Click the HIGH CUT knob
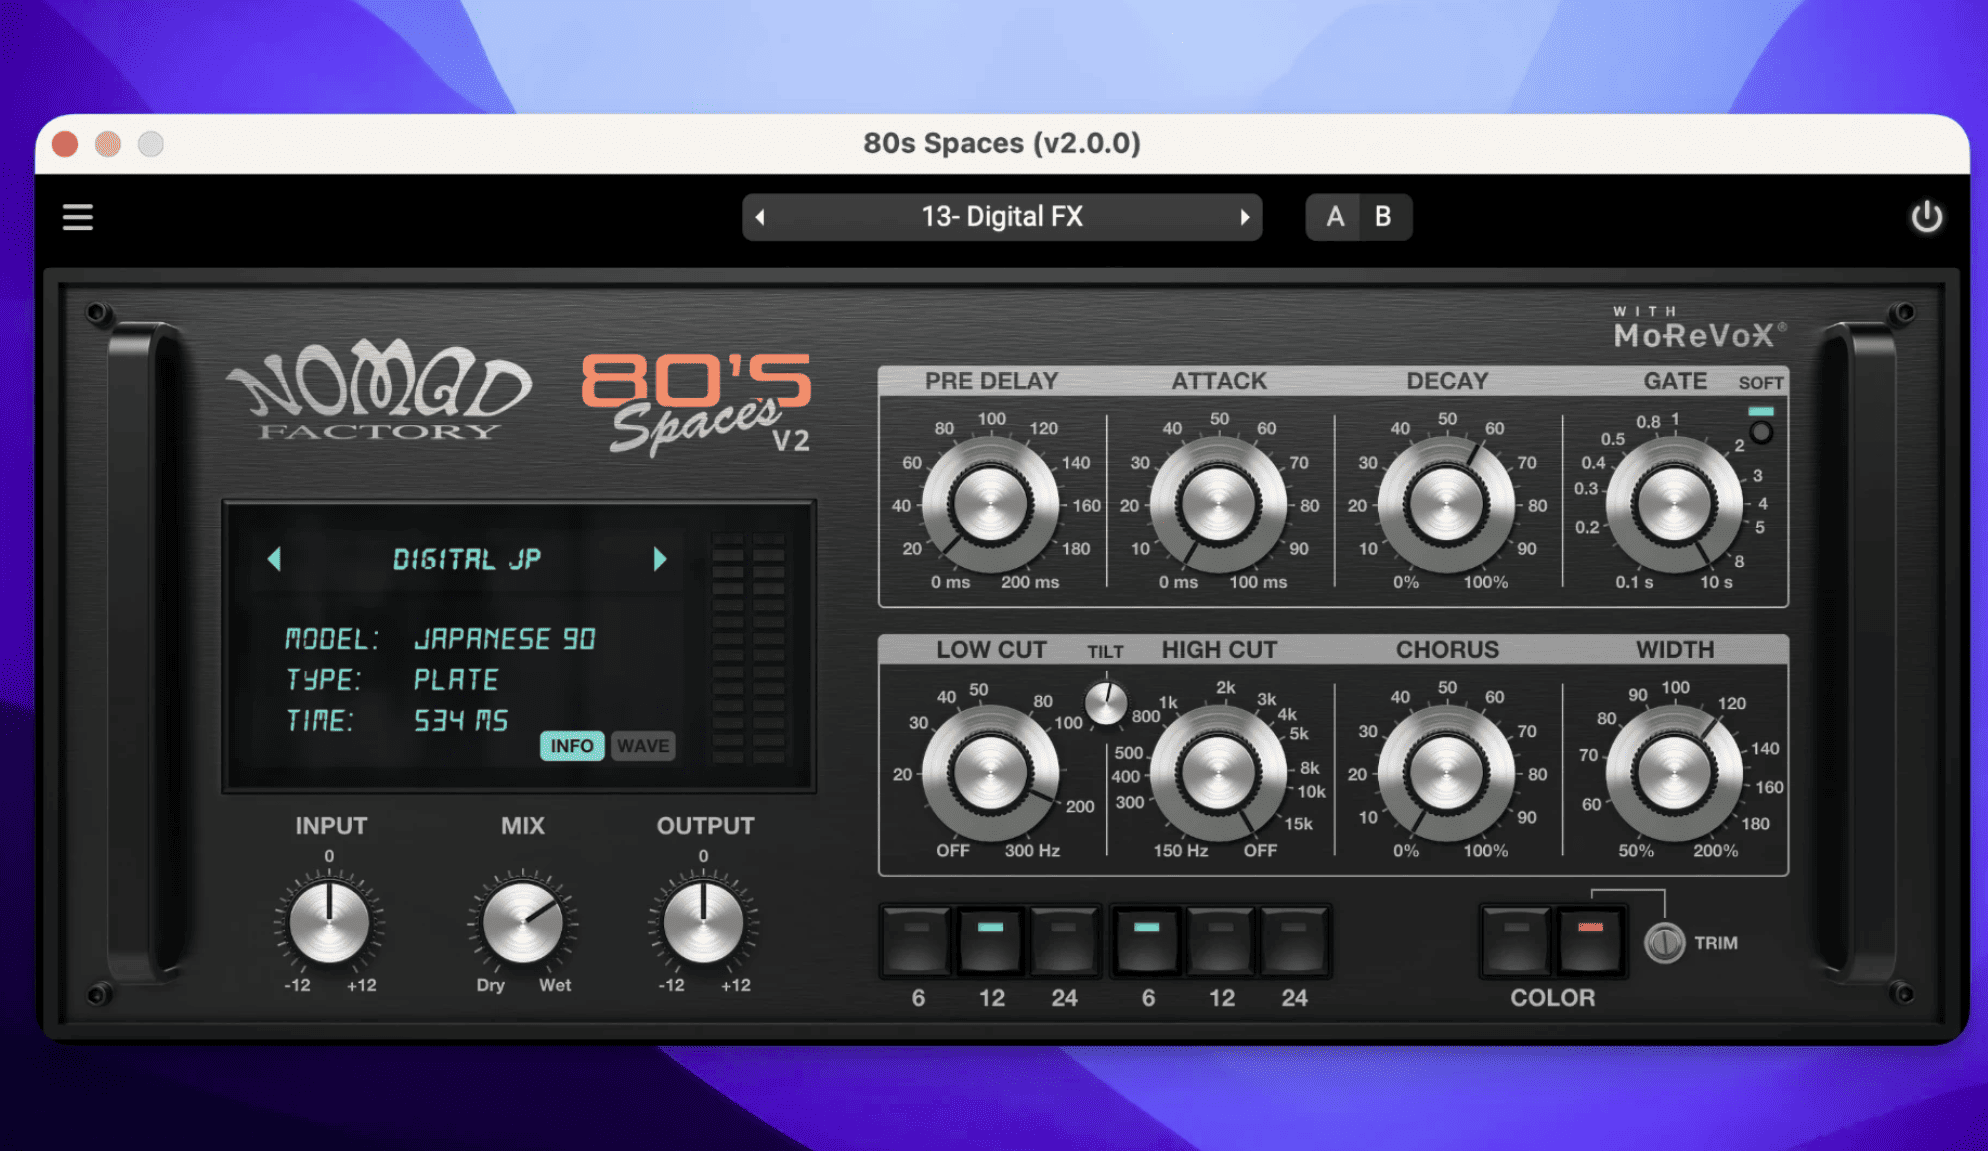 tap(1218, 773)
